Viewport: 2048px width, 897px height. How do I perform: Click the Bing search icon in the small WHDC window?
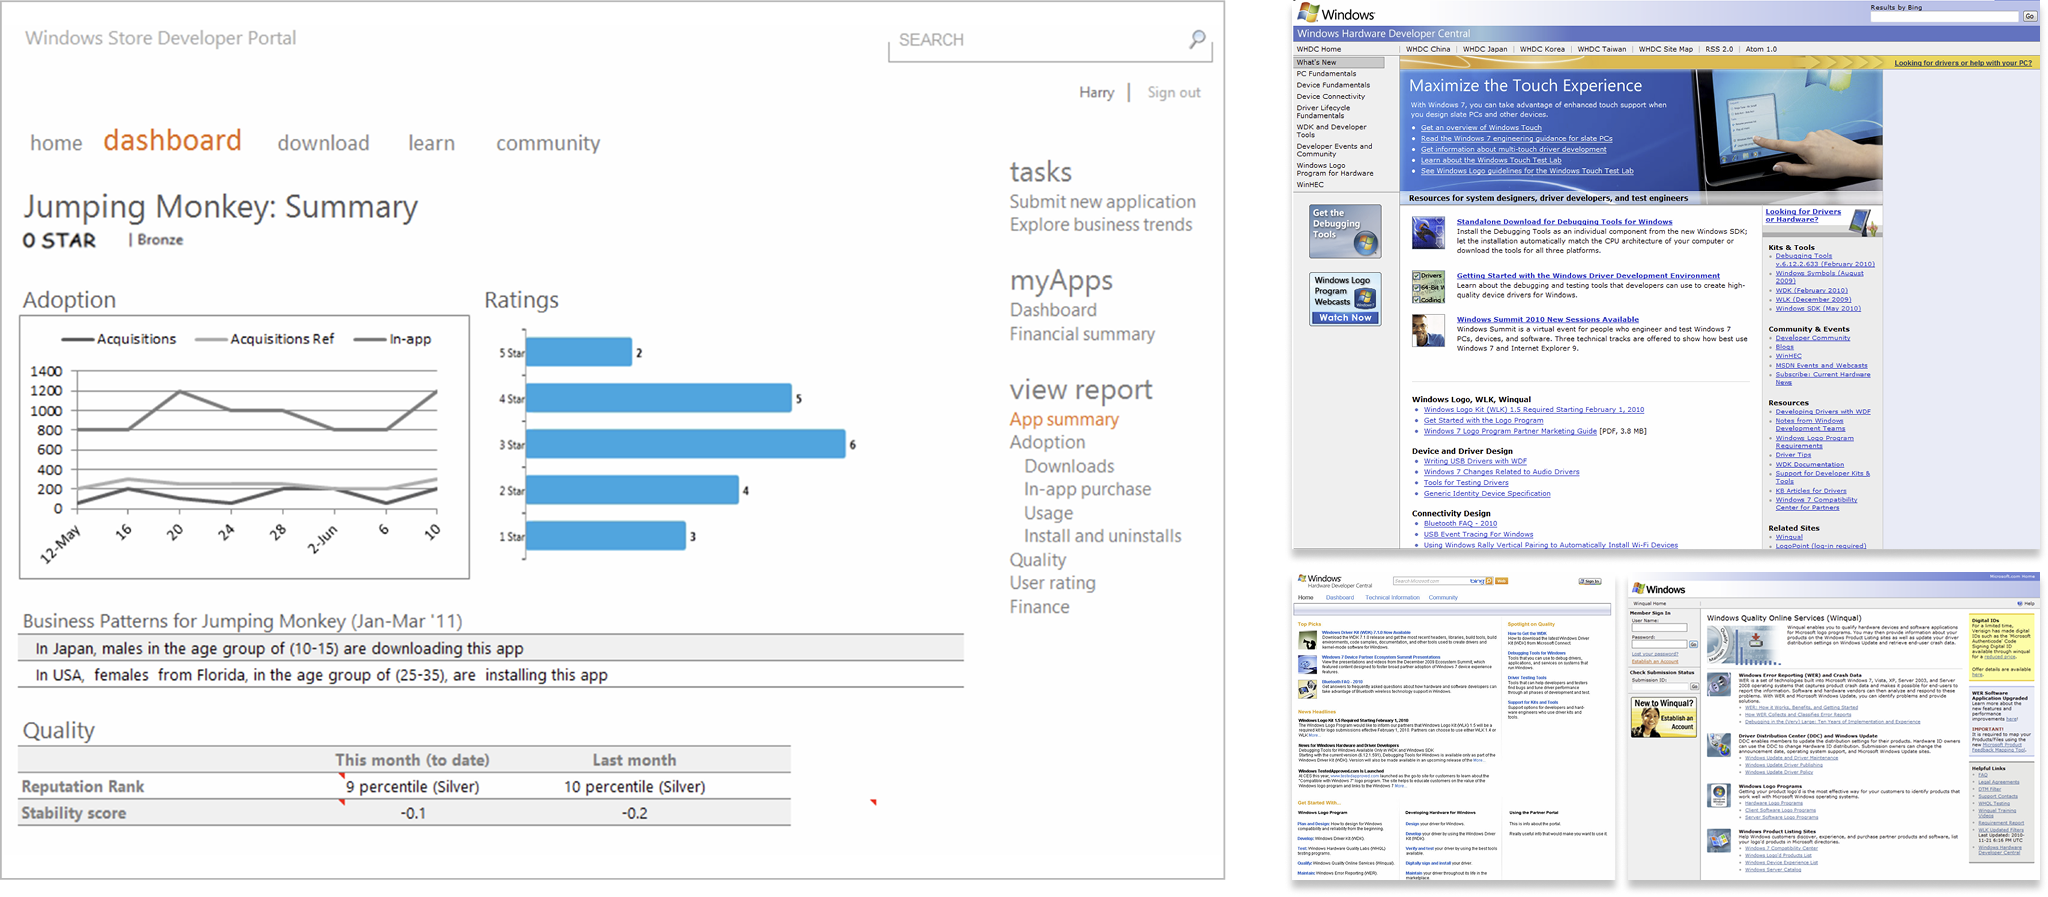[x=1489, y=581]
